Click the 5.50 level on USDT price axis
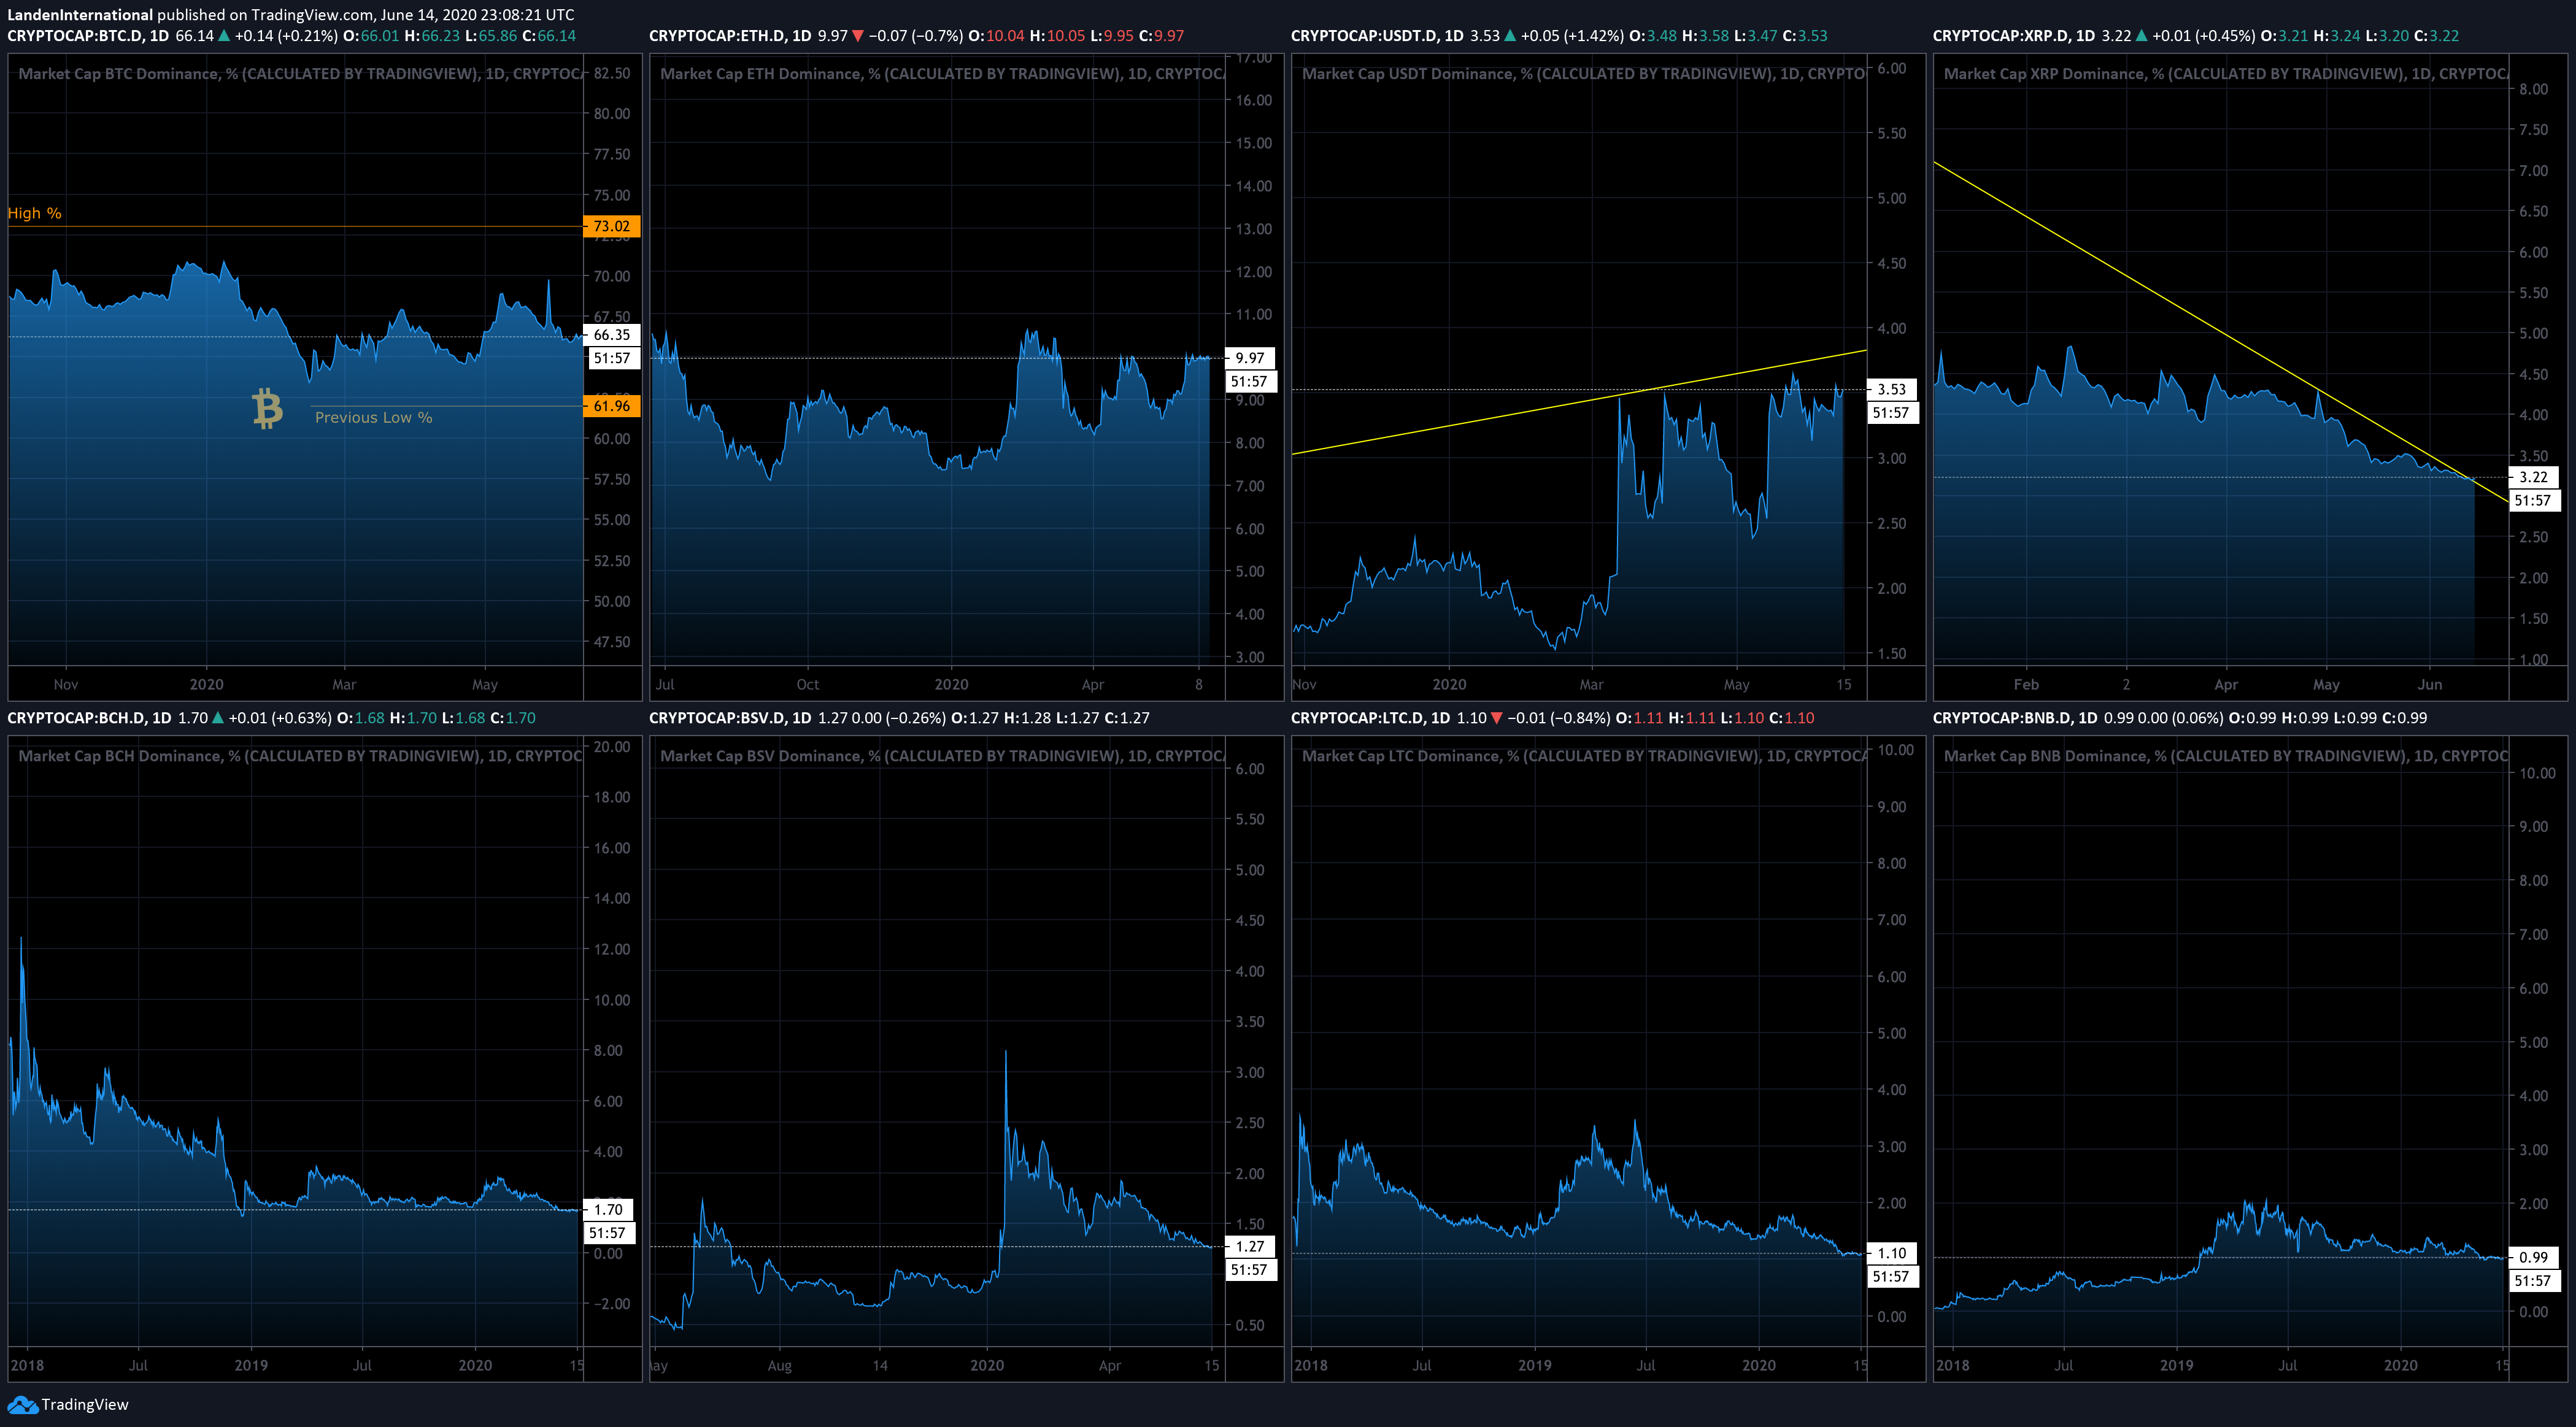Viewport: 2576px width, 1427px height. tap(1892, 133)
